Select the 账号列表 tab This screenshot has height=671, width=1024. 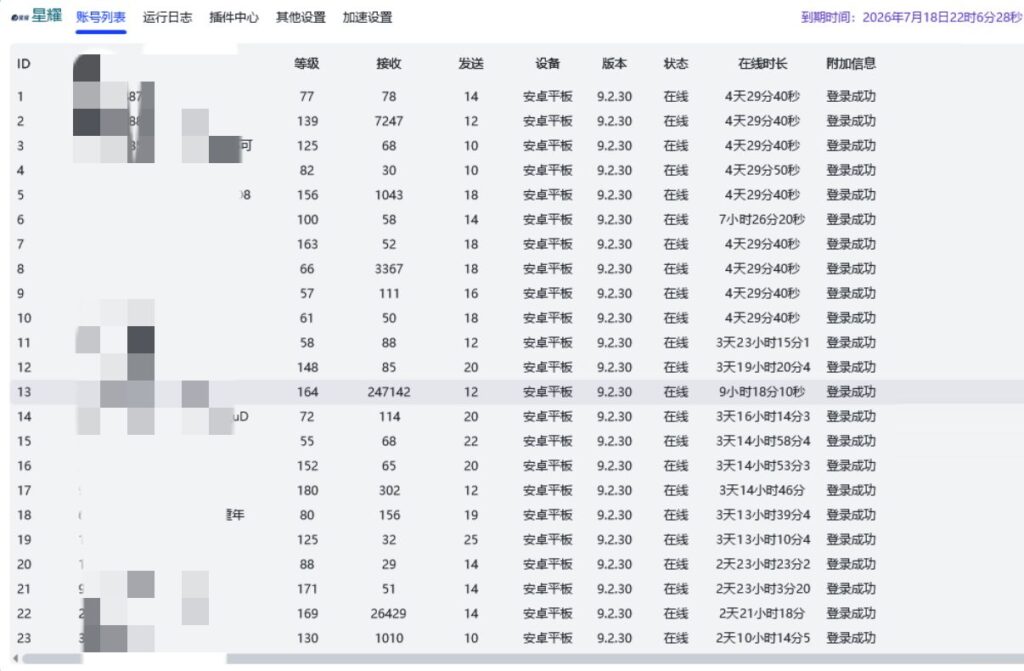pos(100,17)
